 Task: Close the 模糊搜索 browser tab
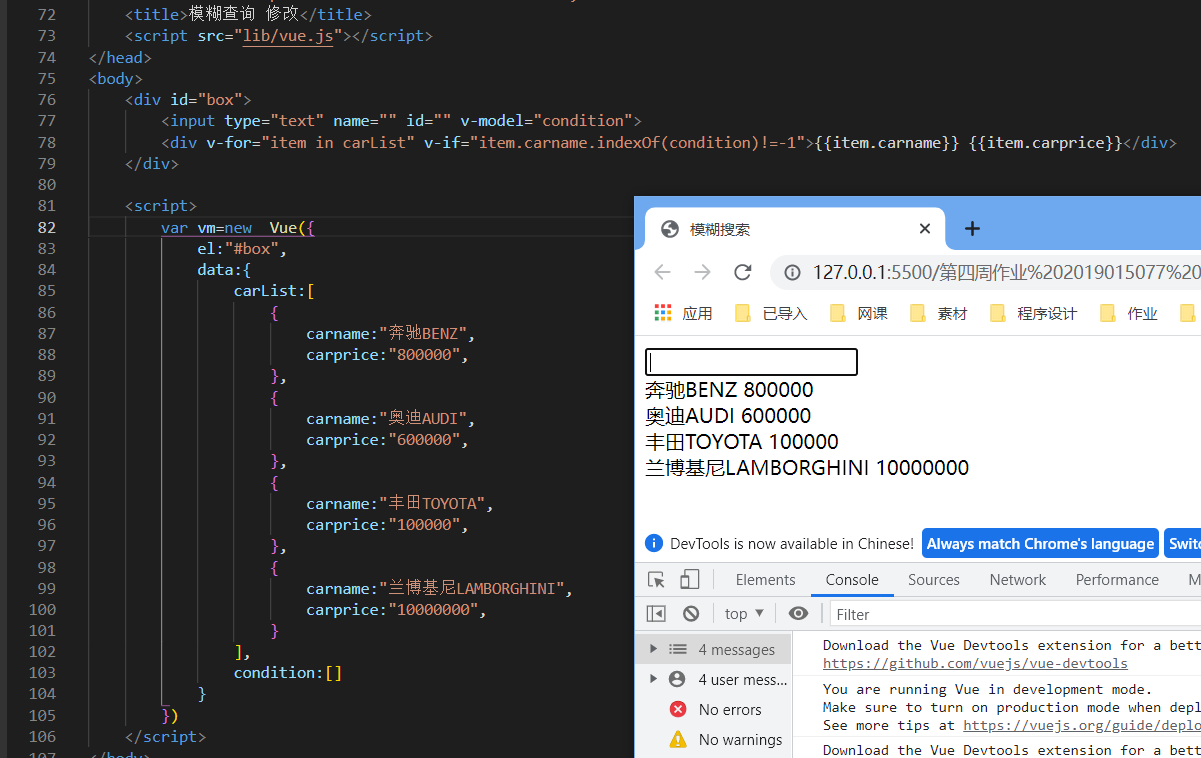point(925,229)
